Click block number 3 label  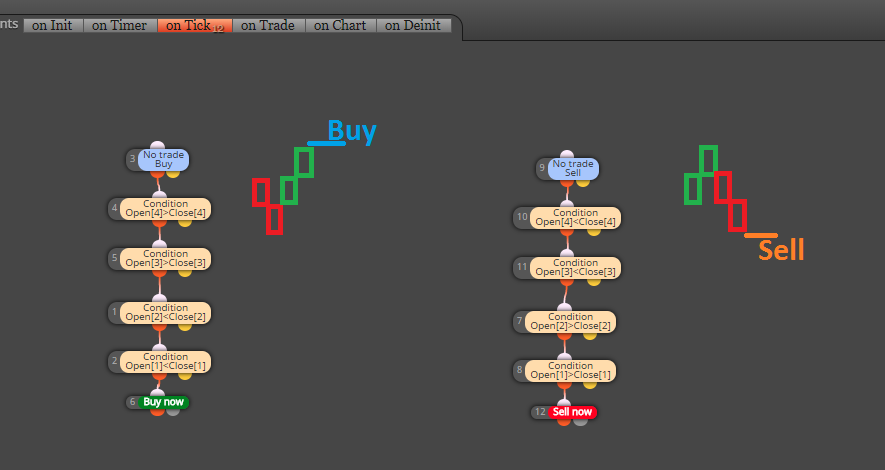[x=133, y=159]
